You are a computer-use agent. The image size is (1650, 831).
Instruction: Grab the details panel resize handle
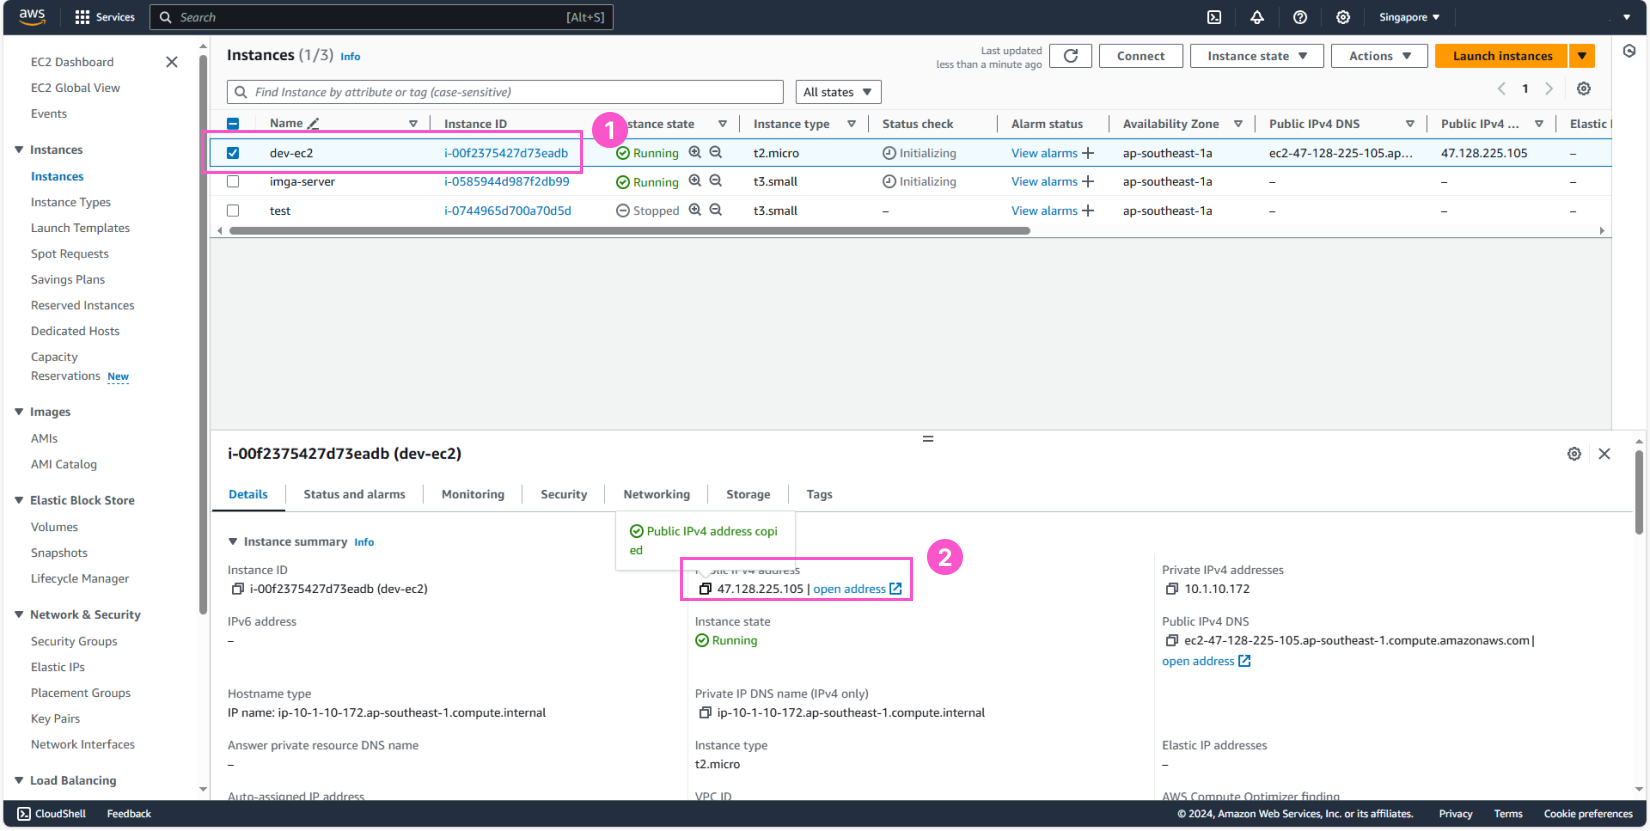tap(928, 439)
